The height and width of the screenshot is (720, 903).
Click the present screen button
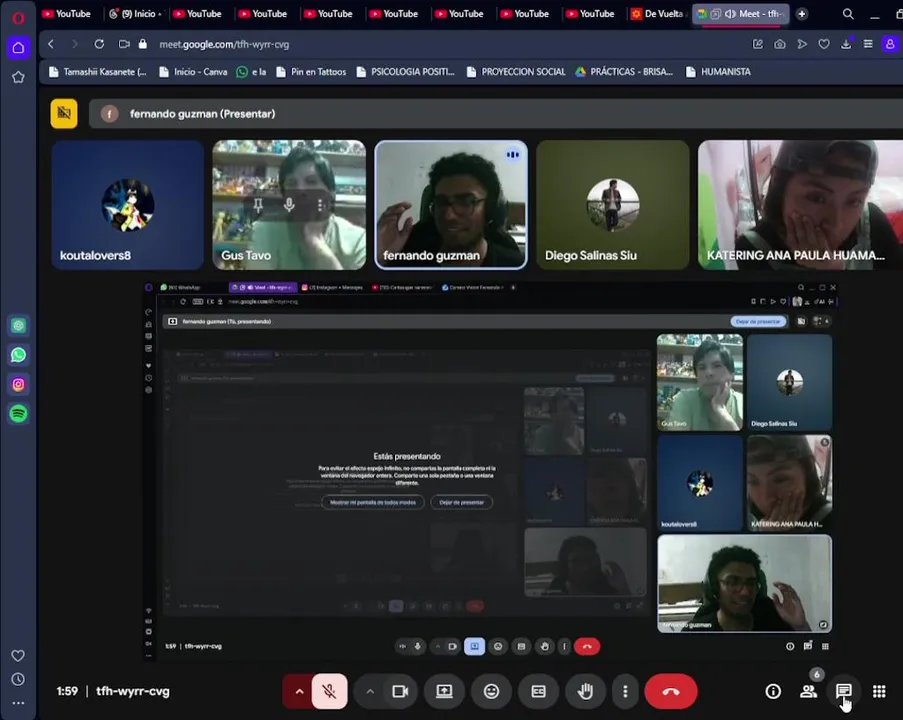tap(444, 691)
